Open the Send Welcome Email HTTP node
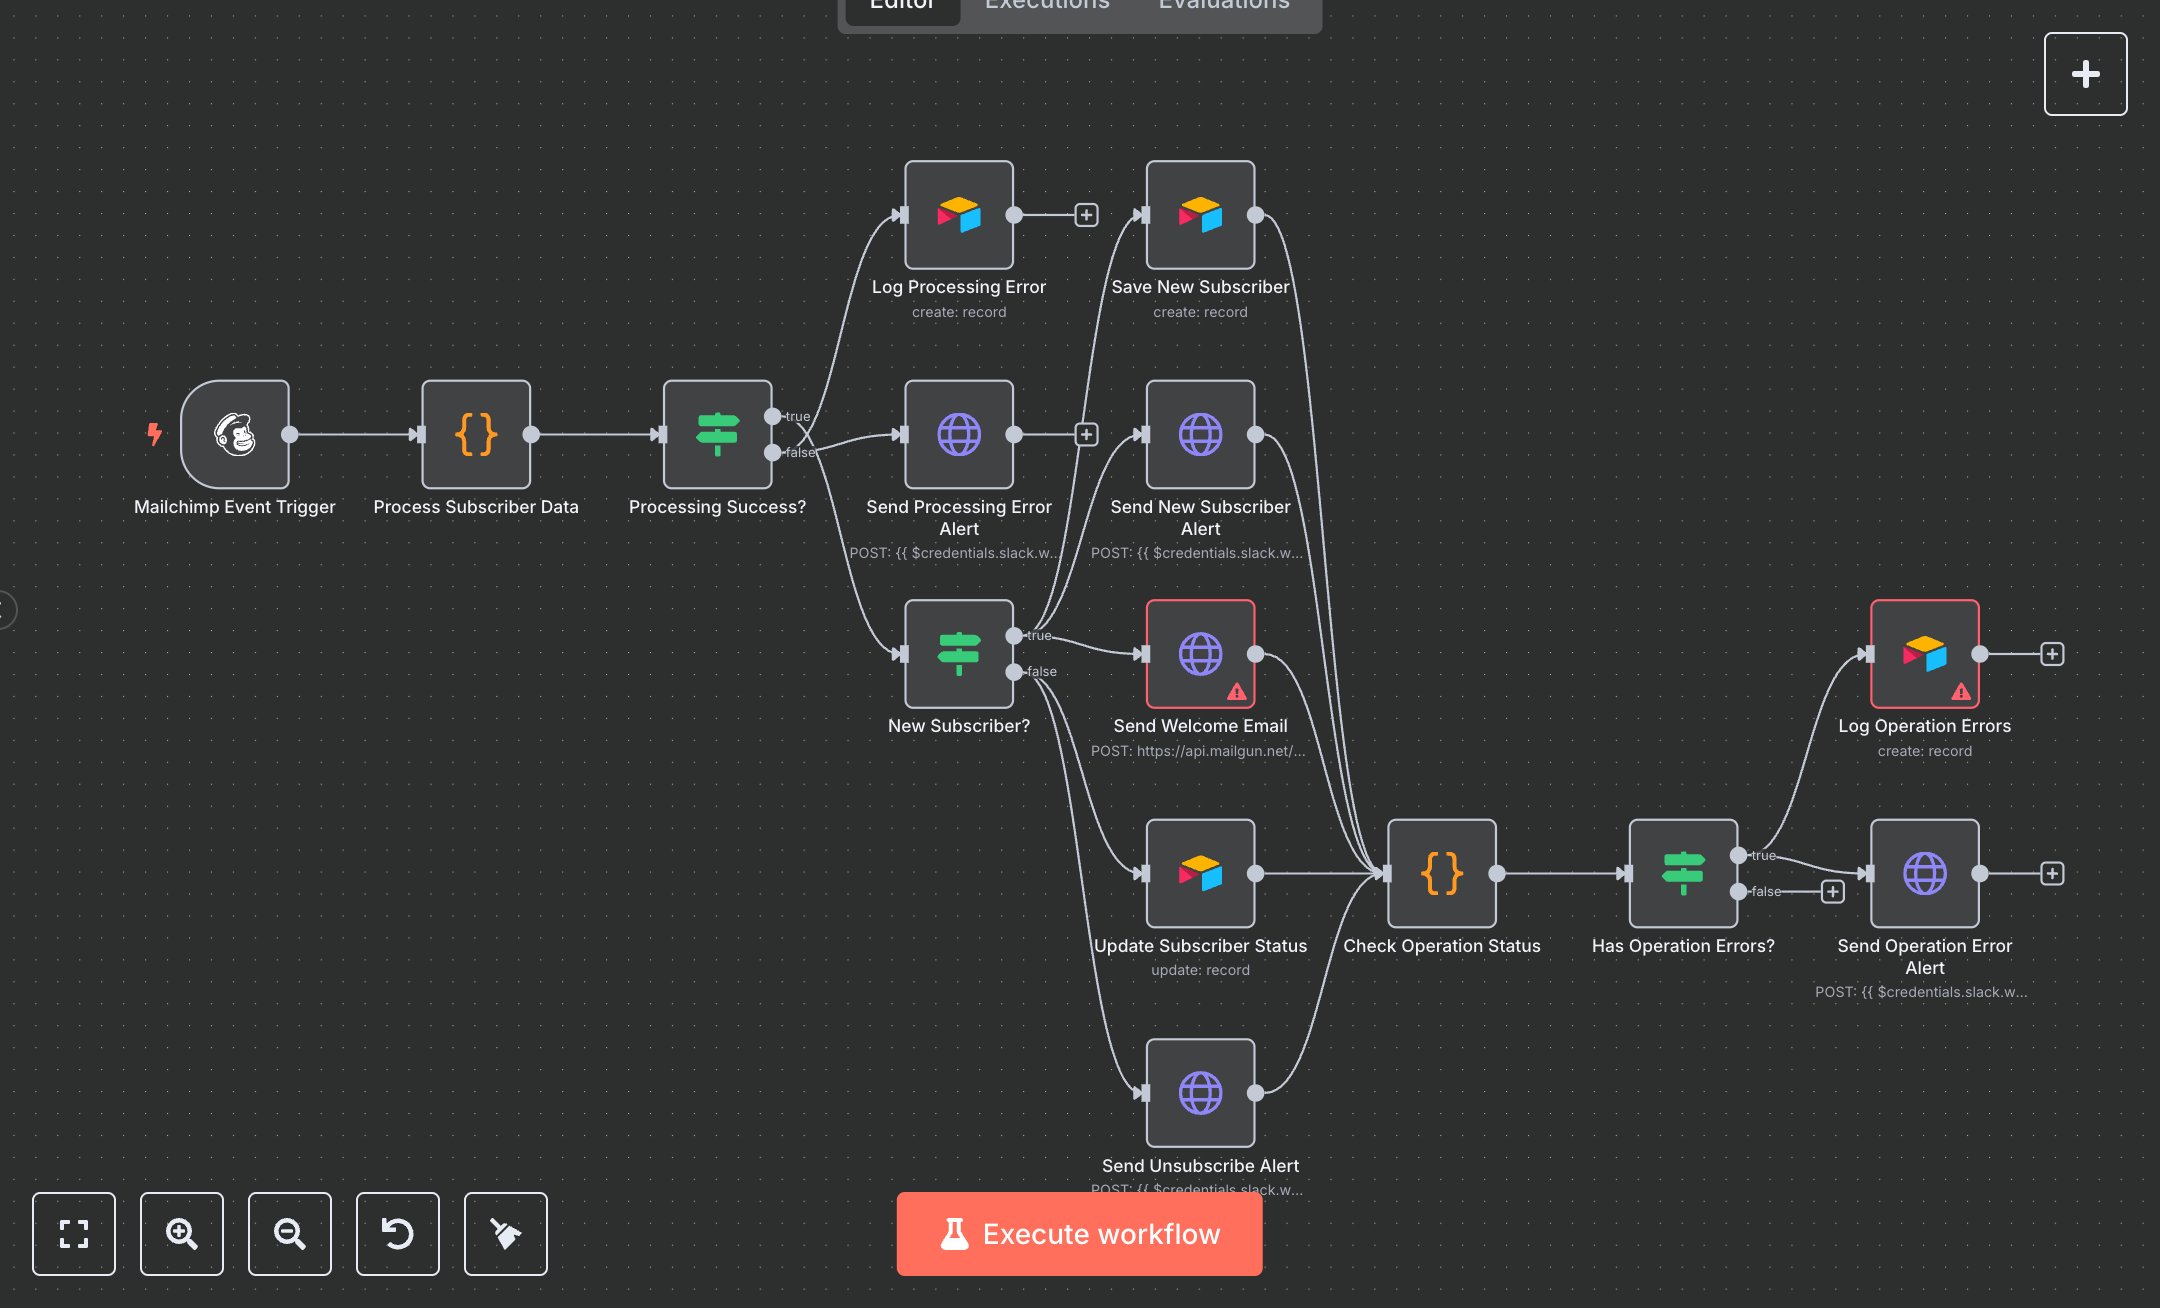 pyautogui.click(x=1200, y=654)
